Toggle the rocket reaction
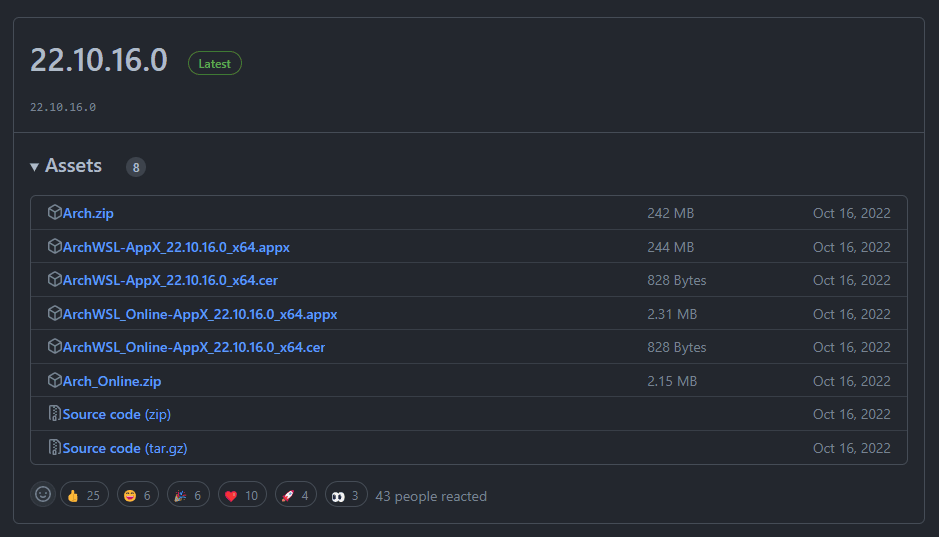This screenshot has width=939, height=537. click(x=295, y=495)
